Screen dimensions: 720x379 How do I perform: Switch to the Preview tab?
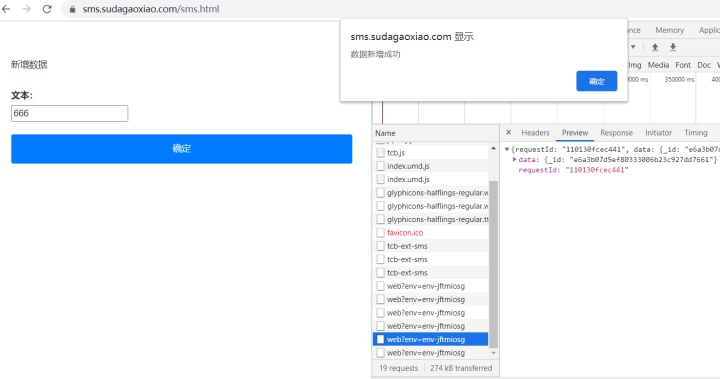tap(575, 133)
